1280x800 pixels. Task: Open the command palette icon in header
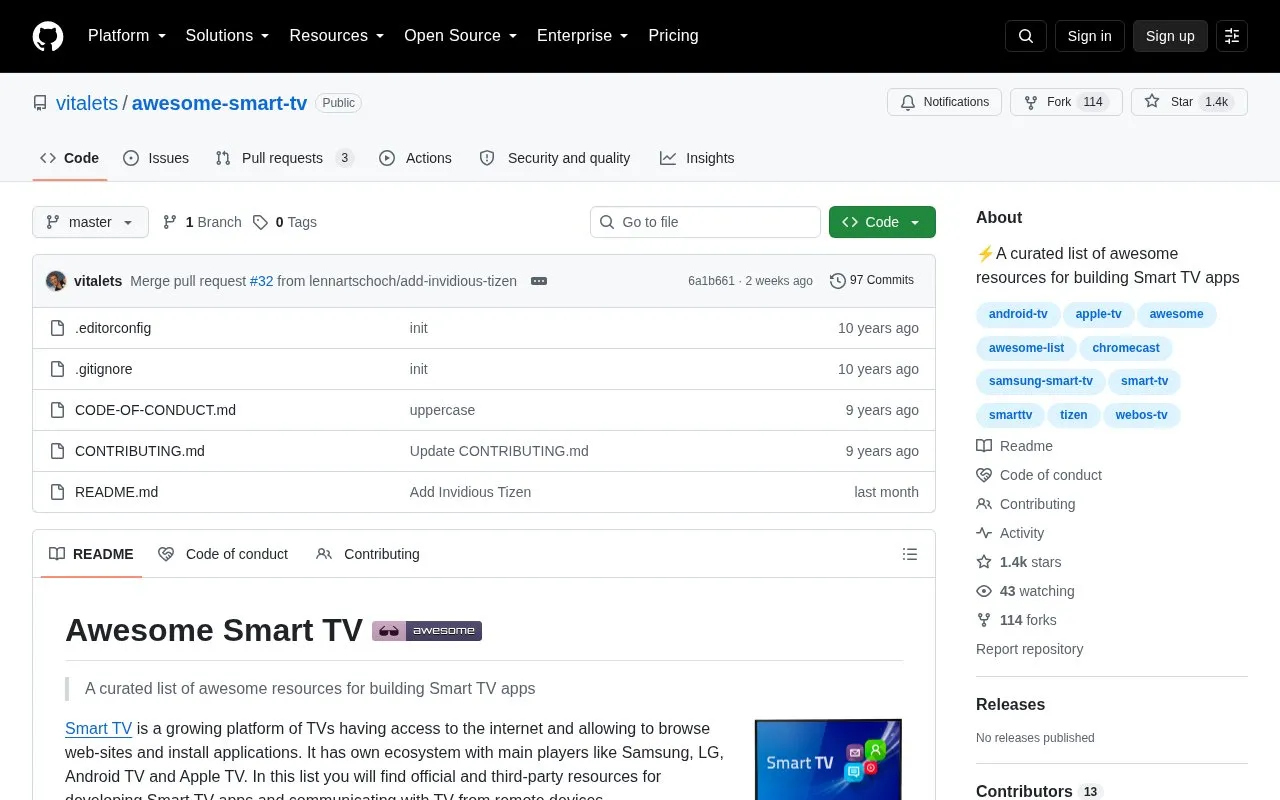coord(1232,36)
